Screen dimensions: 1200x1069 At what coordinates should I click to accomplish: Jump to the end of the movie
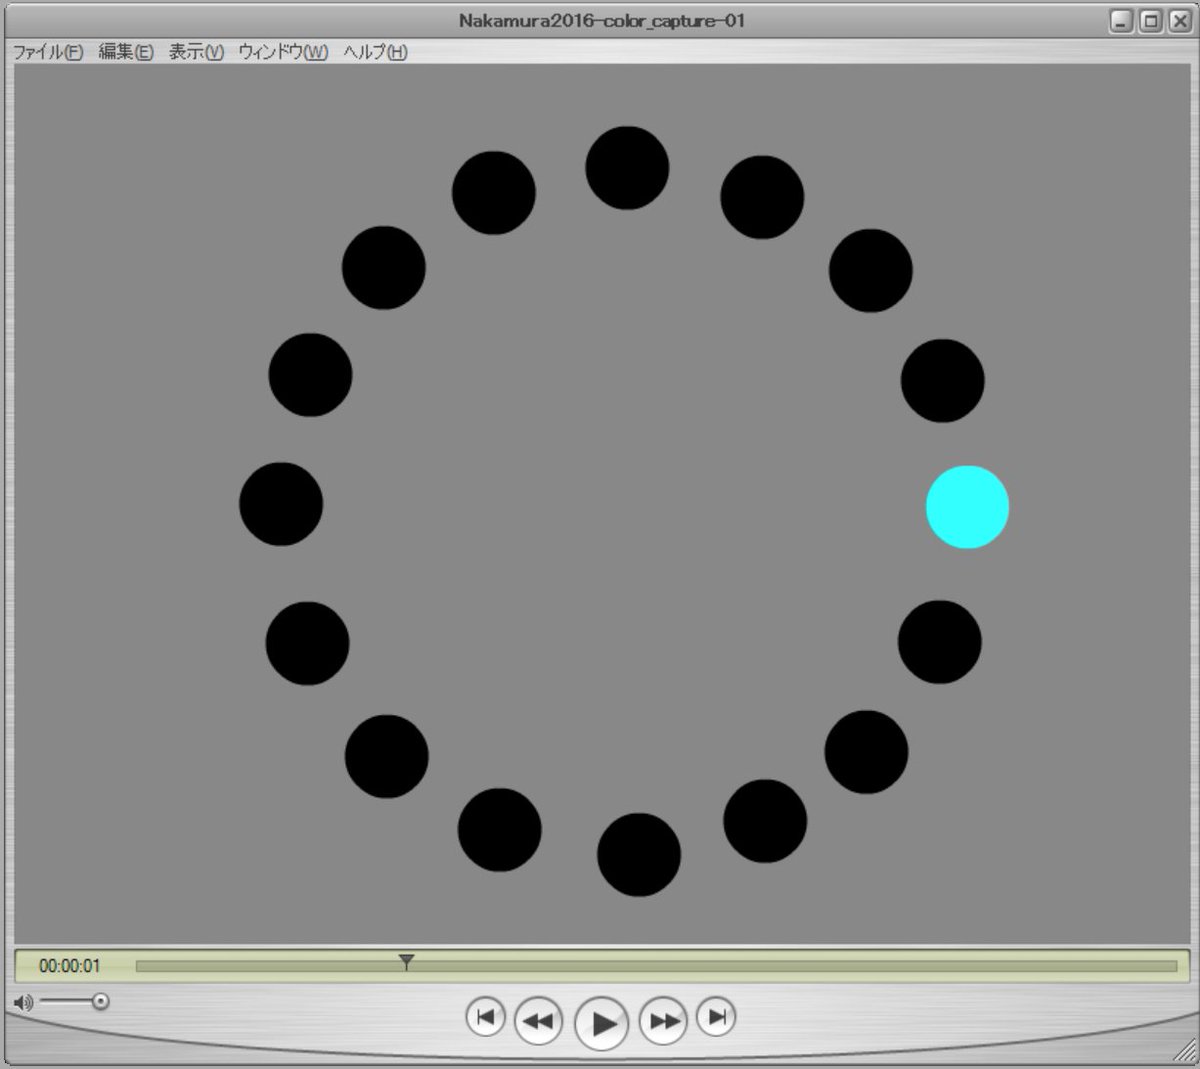(x=716, y=1017)
